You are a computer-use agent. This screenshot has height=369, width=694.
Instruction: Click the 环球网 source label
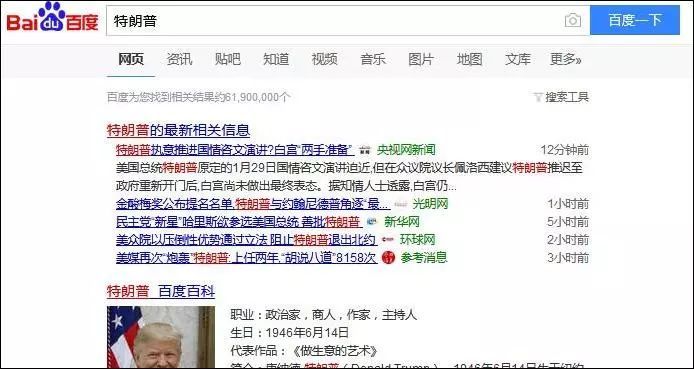pyautogui.click(x=418, y=240)
